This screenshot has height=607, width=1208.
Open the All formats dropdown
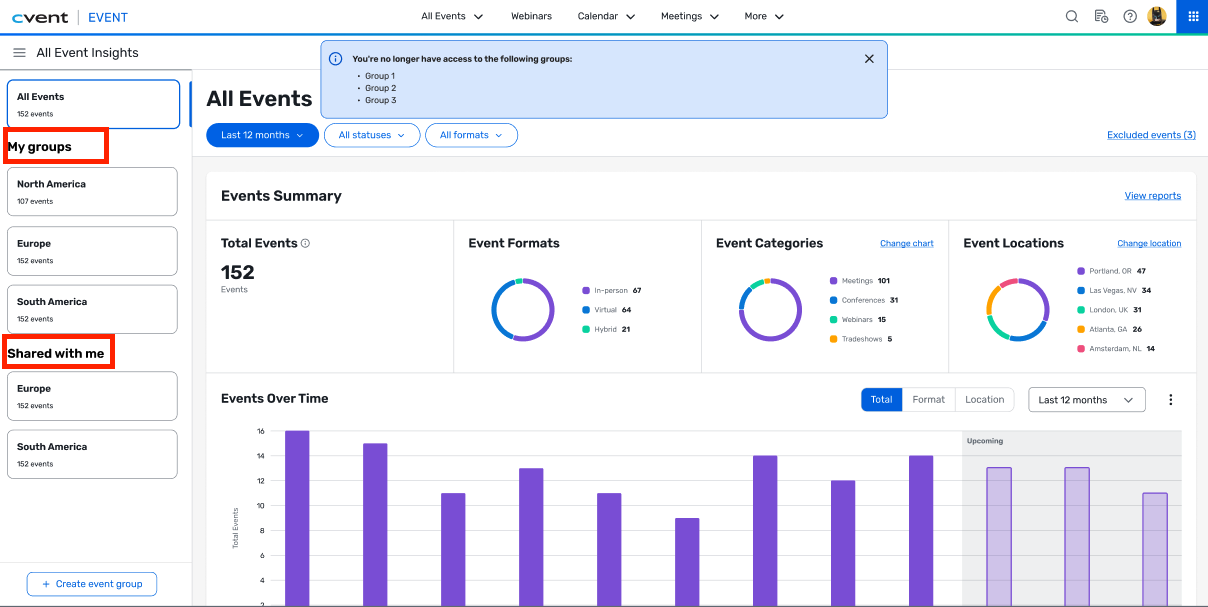pos(471,135)
